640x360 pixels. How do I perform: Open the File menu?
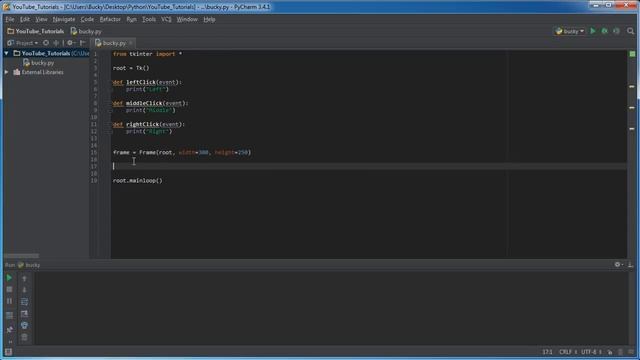click(x=10, y=19)
